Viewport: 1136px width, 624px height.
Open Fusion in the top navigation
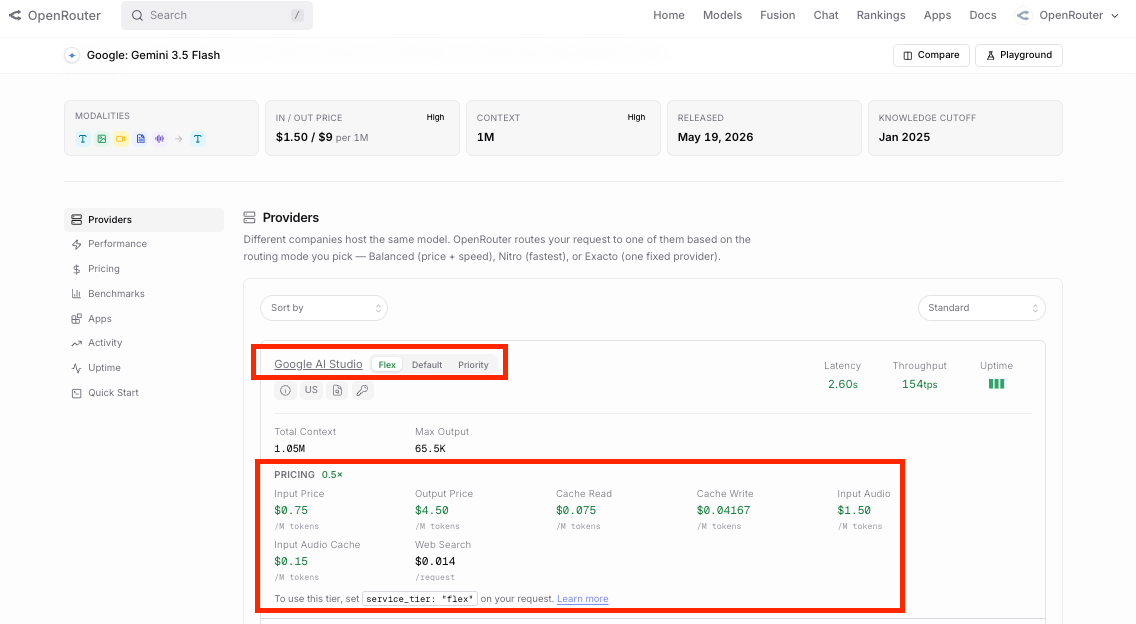pyautogui.click(x=777, y=15)
